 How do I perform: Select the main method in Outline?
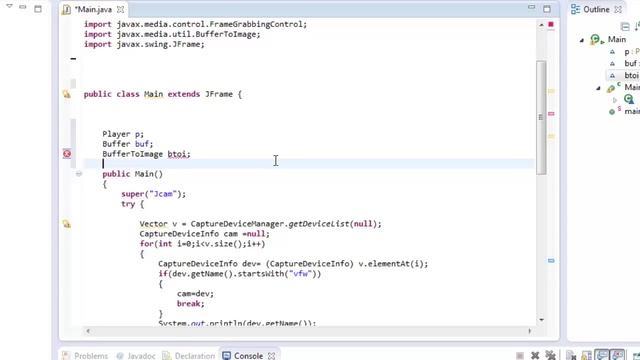click(632, 111)
